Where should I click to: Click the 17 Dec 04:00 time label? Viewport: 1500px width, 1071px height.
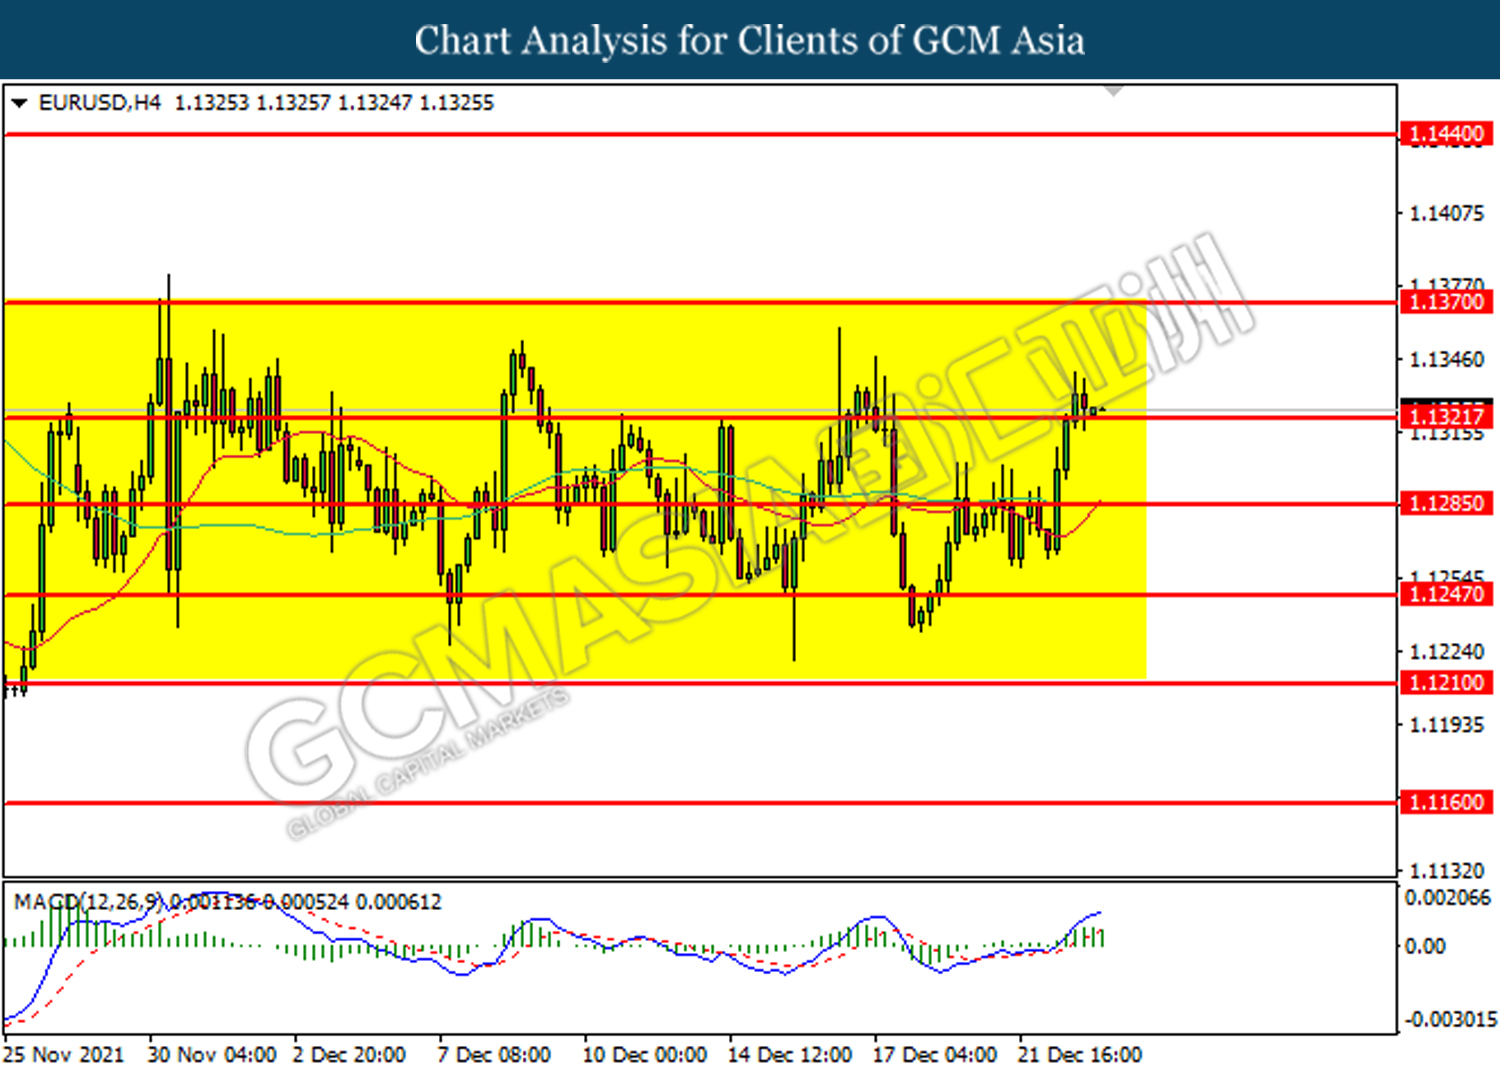(x=935, y=1055)
